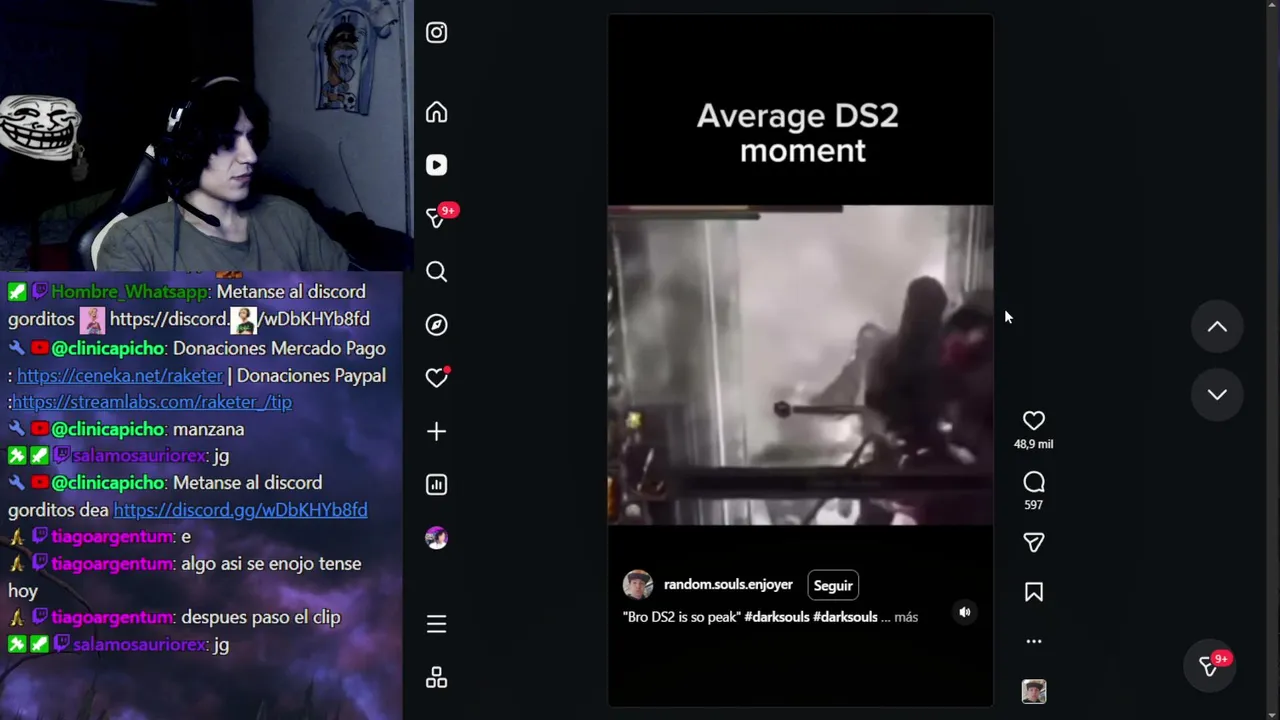Open random.souls.enjoyer profile name
The image size is (1280, 720).
(x=728, y=585)
